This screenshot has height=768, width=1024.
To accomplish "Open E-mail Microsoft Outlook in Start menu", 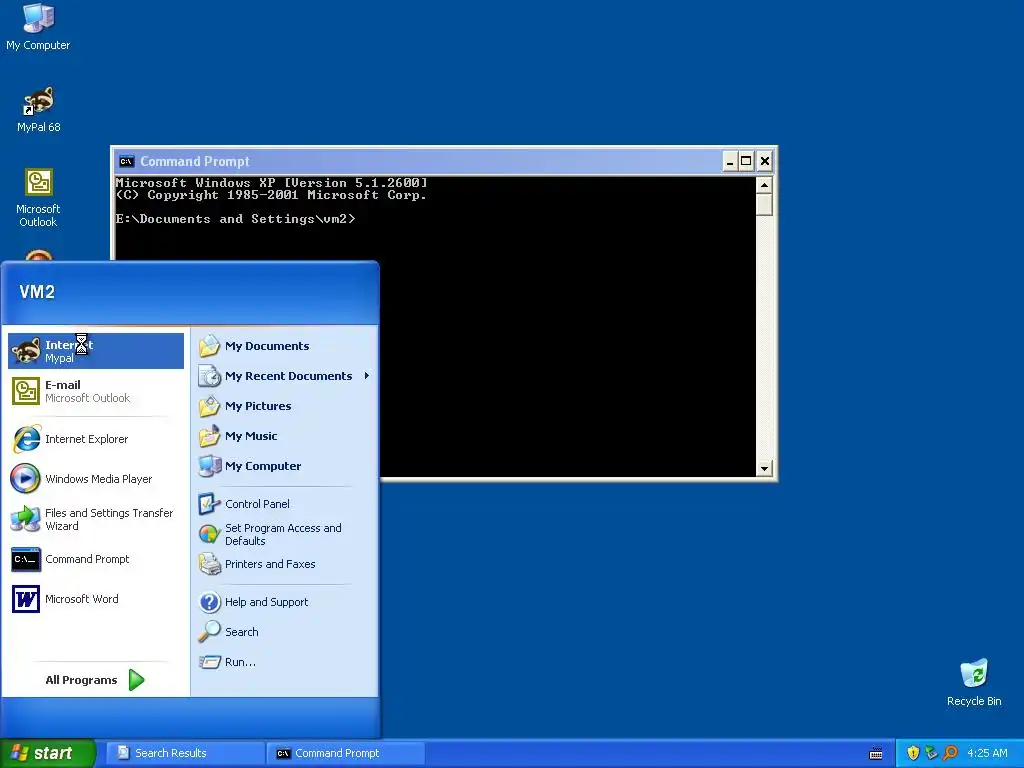I will [x=96, y=391].
